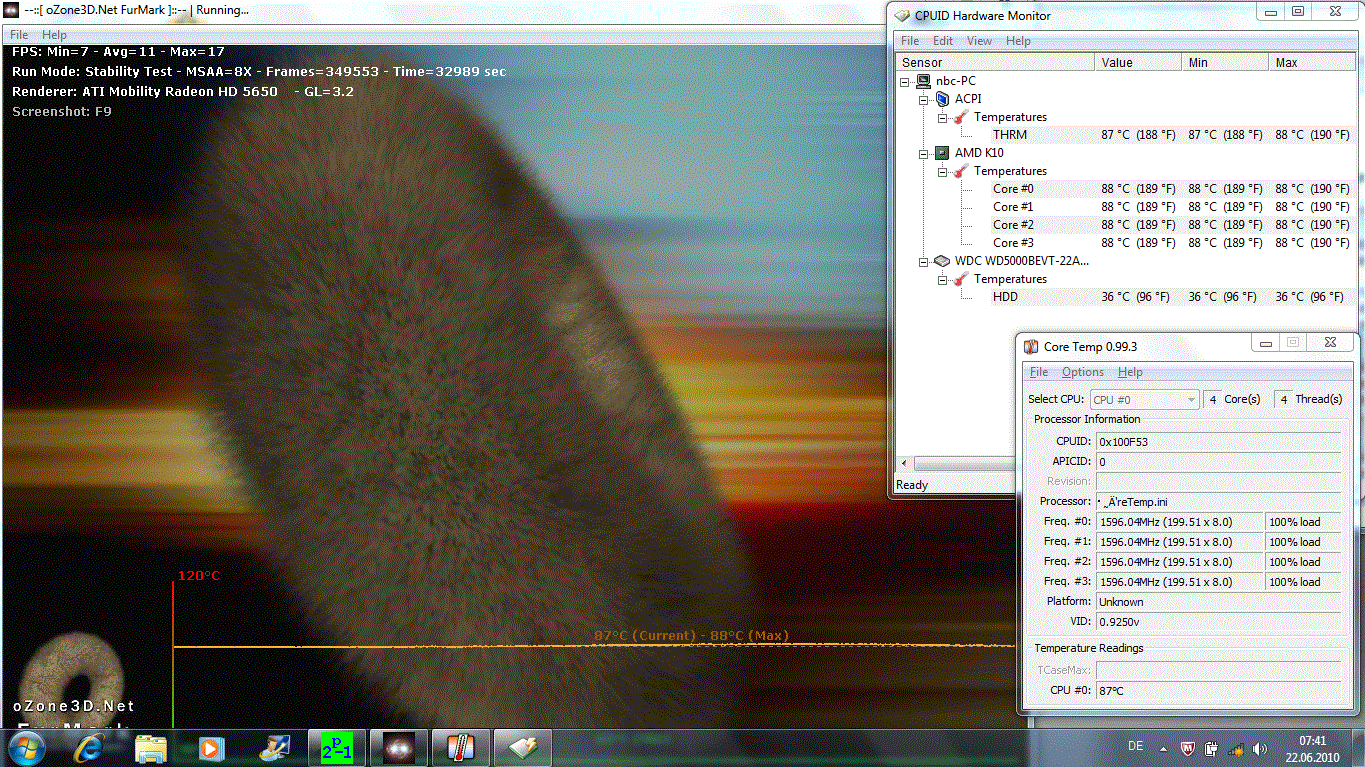Collapse the Temperatures node under AMD K10

(x=943, y=172)
